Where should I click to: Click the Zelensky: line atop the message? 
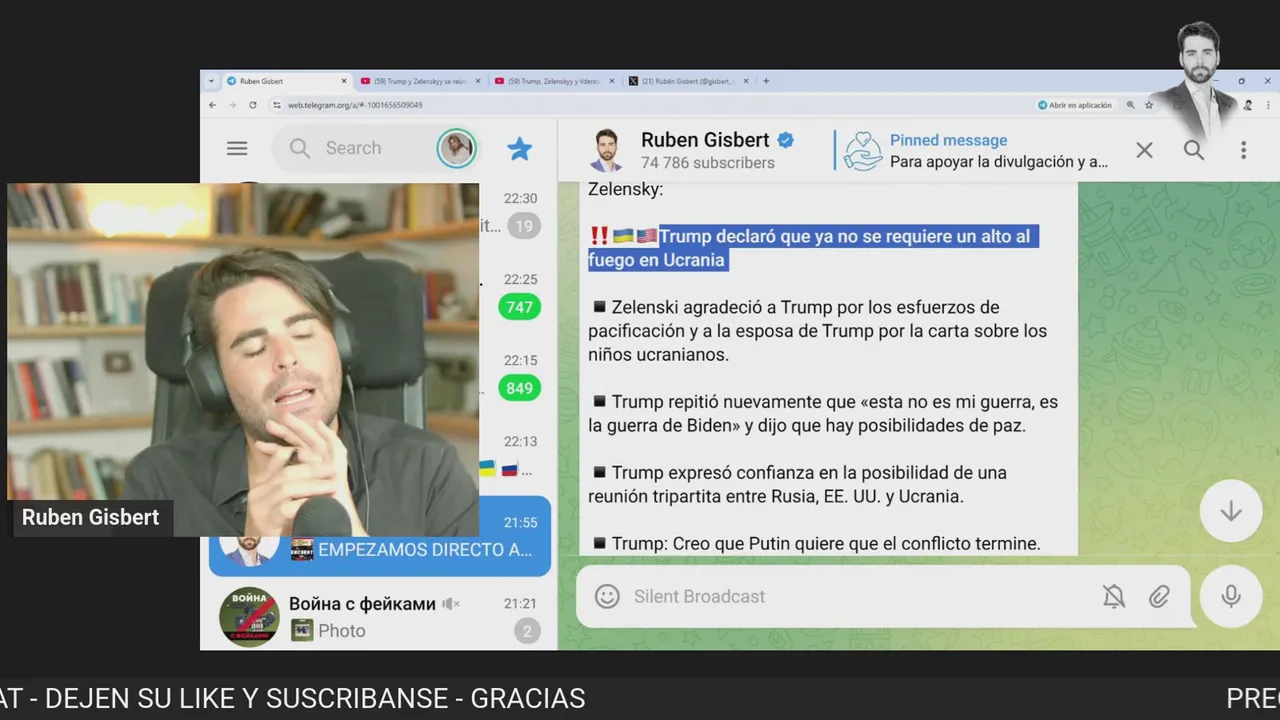(625, 189)
